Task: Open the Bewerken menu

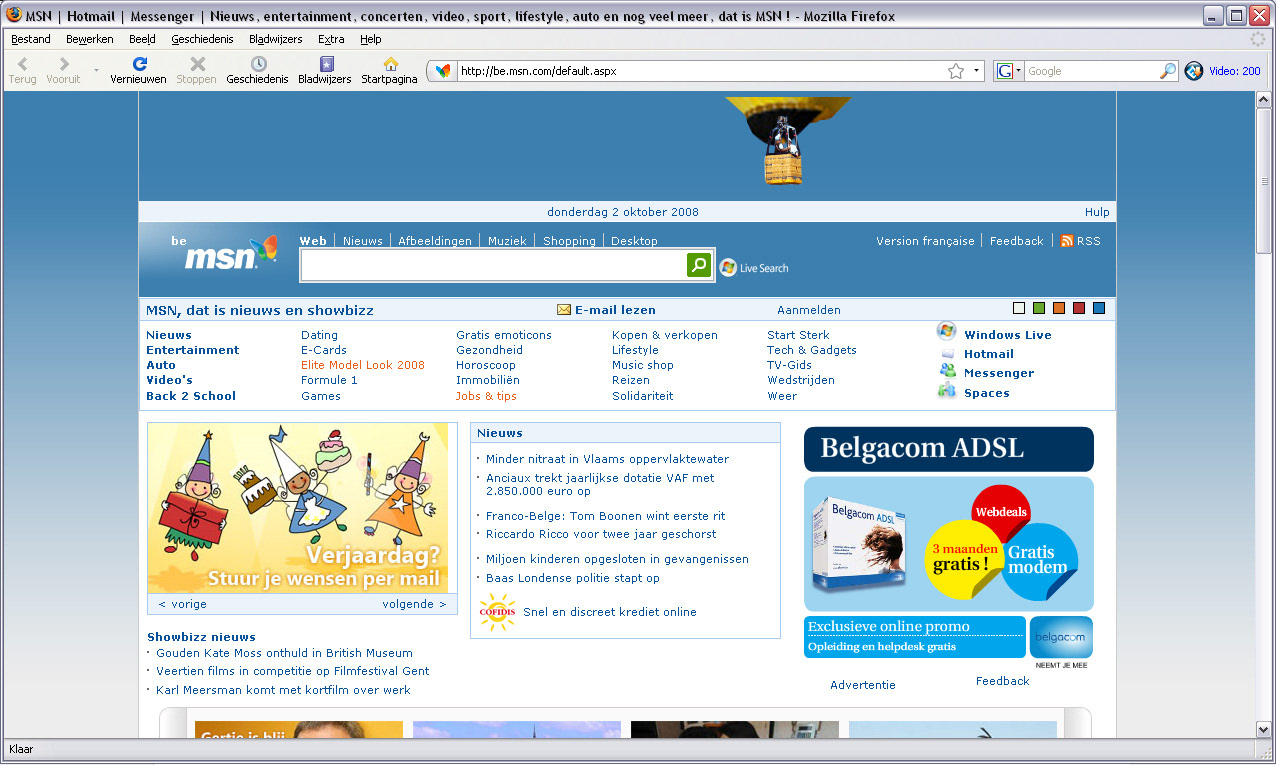Action: coord(90,39)
